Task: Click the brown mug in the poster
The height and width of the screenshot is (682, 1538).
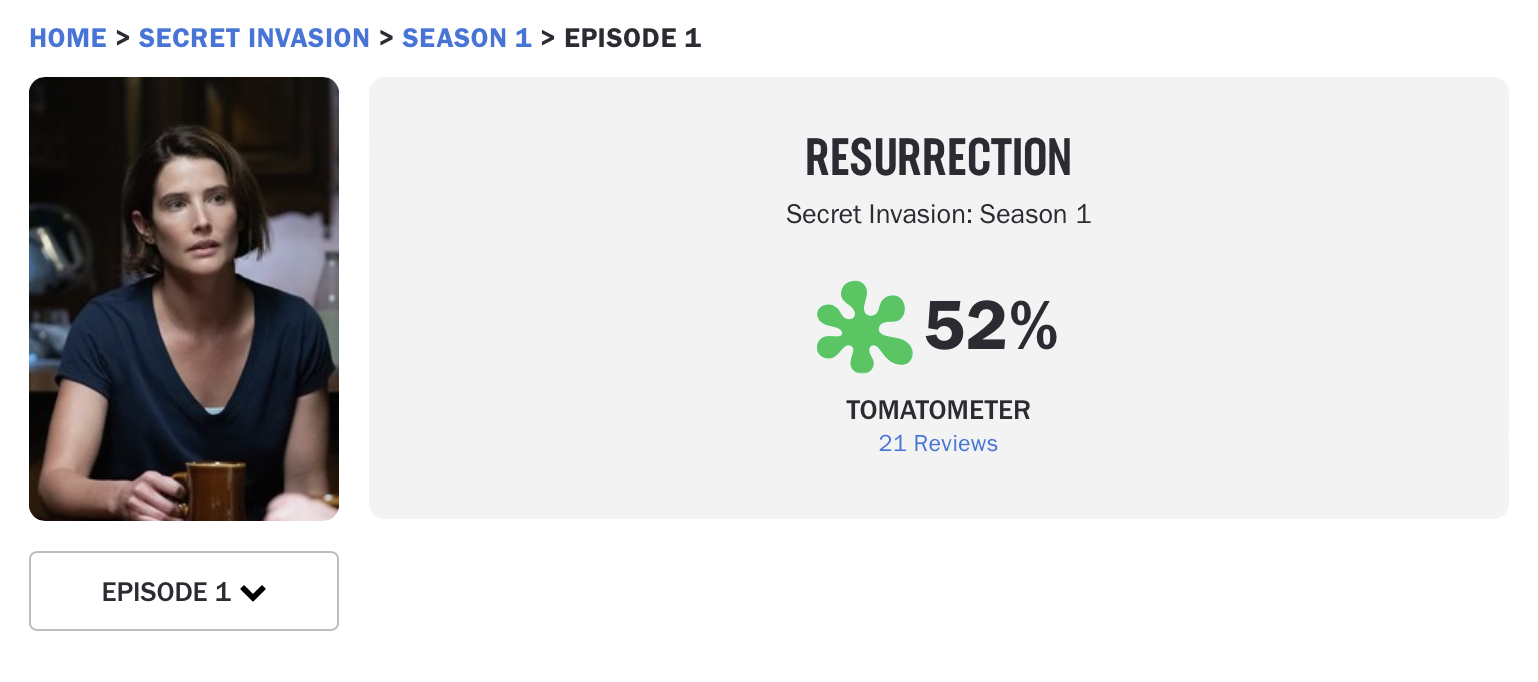Action: coord(212,491)
